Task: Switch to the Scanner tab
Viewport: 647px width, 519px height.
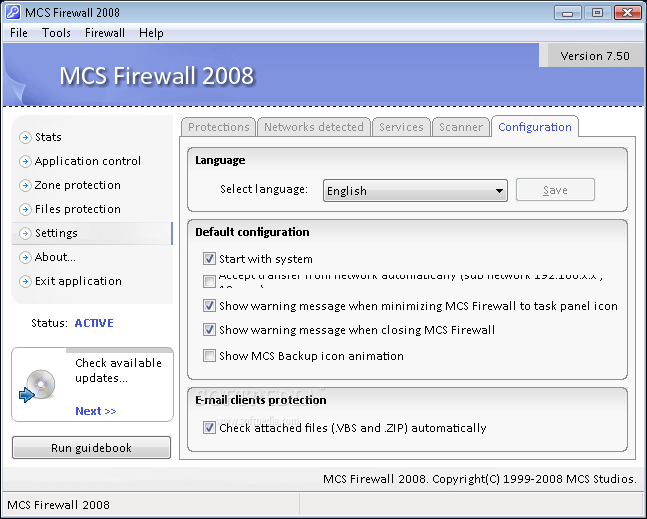Action: pos(460,127)
